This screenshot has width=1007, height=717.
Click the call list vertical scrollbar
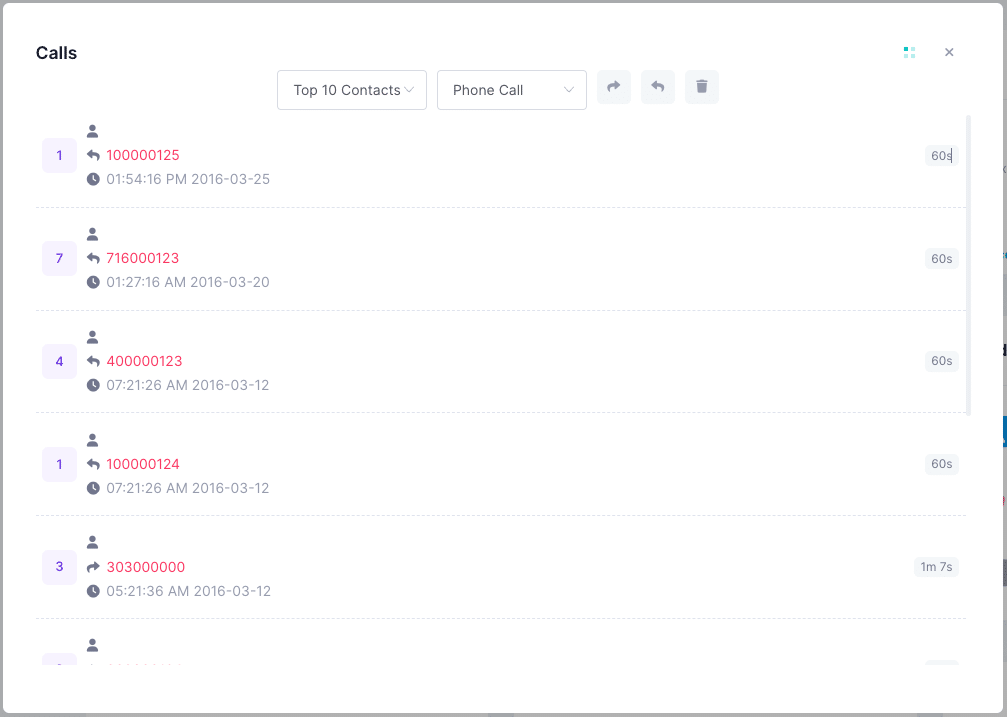click(968, 265)
